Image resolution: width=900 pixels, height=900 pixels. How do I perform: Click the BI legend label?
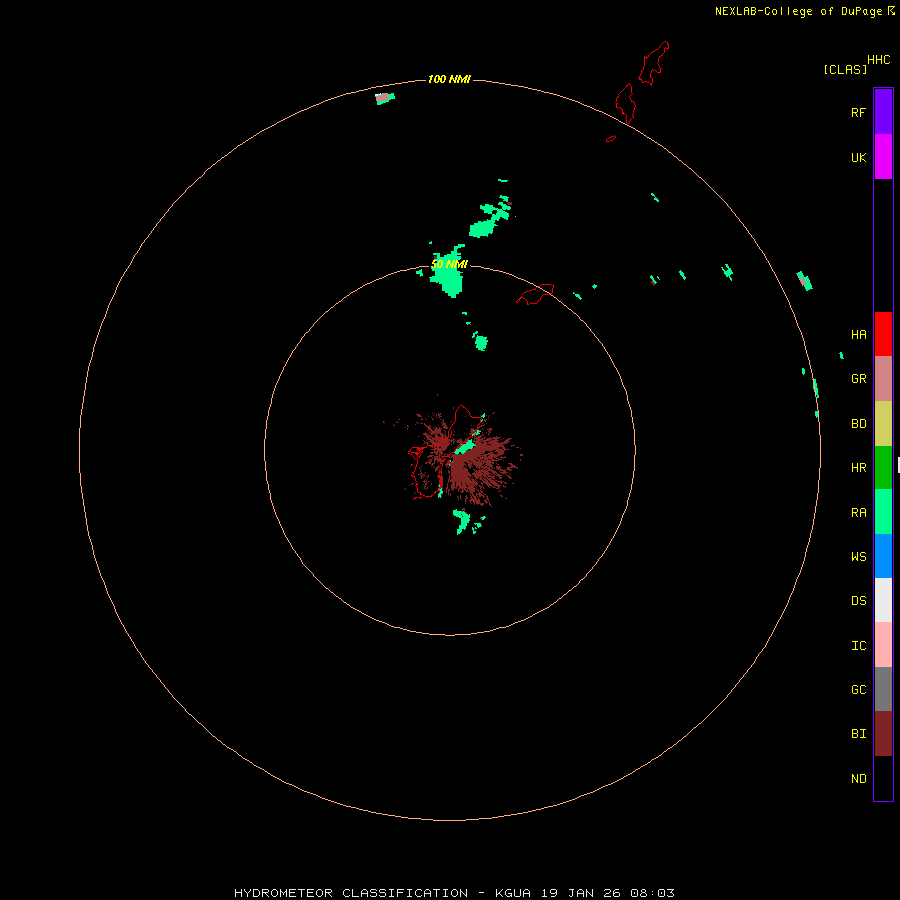point(858,734)
